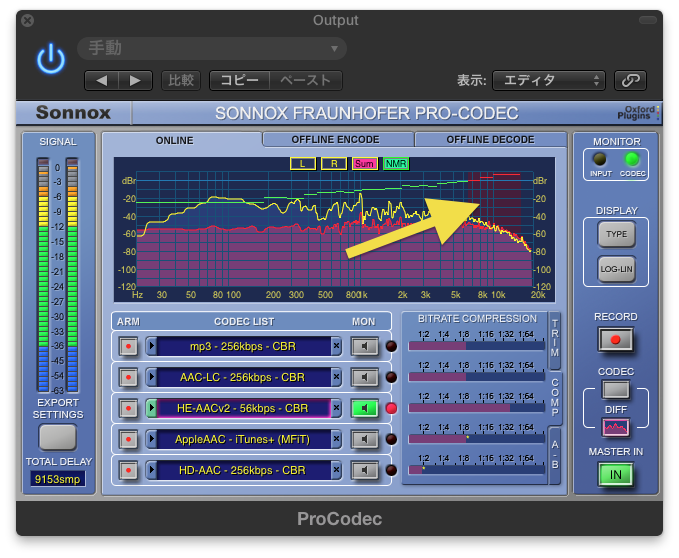Toggle the R channel display
Image resolution: width=679 pixels, height=558 pixels.
334,164
